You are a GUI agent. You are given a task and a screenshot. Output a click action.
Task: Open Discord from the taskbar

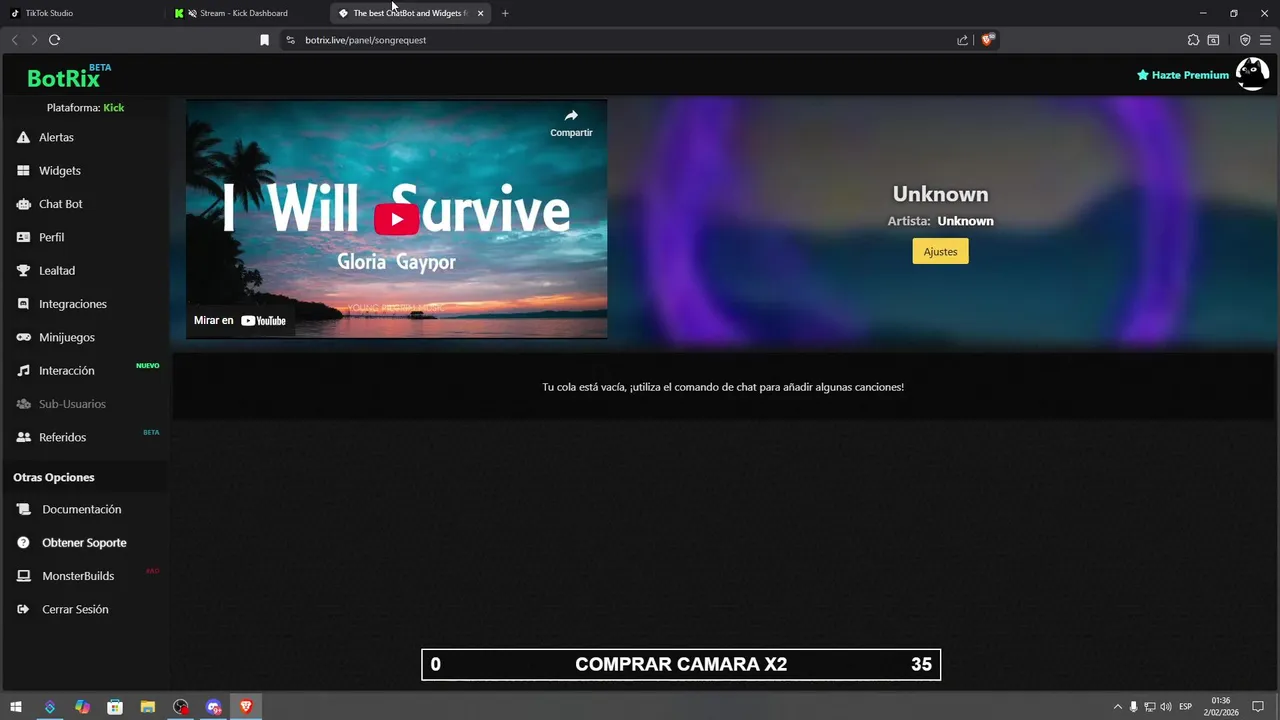coord(214,707)
